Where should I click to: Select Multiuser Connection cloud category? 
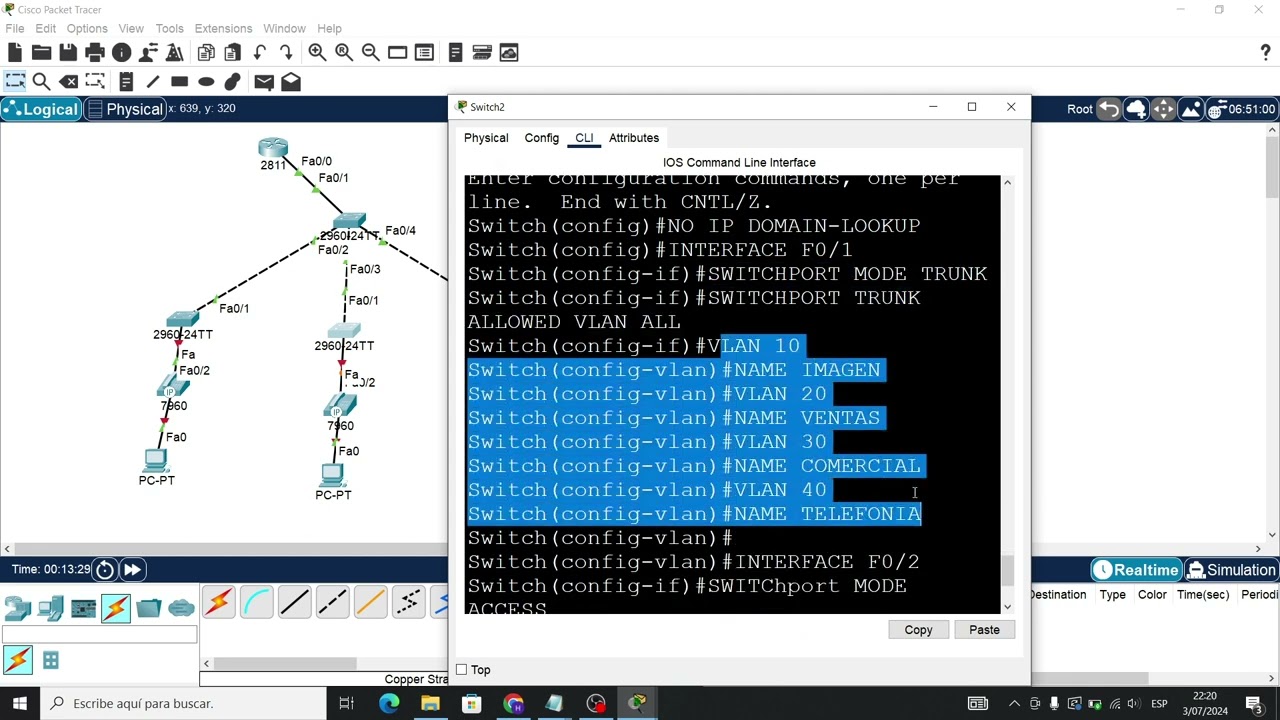coord(181,607)
